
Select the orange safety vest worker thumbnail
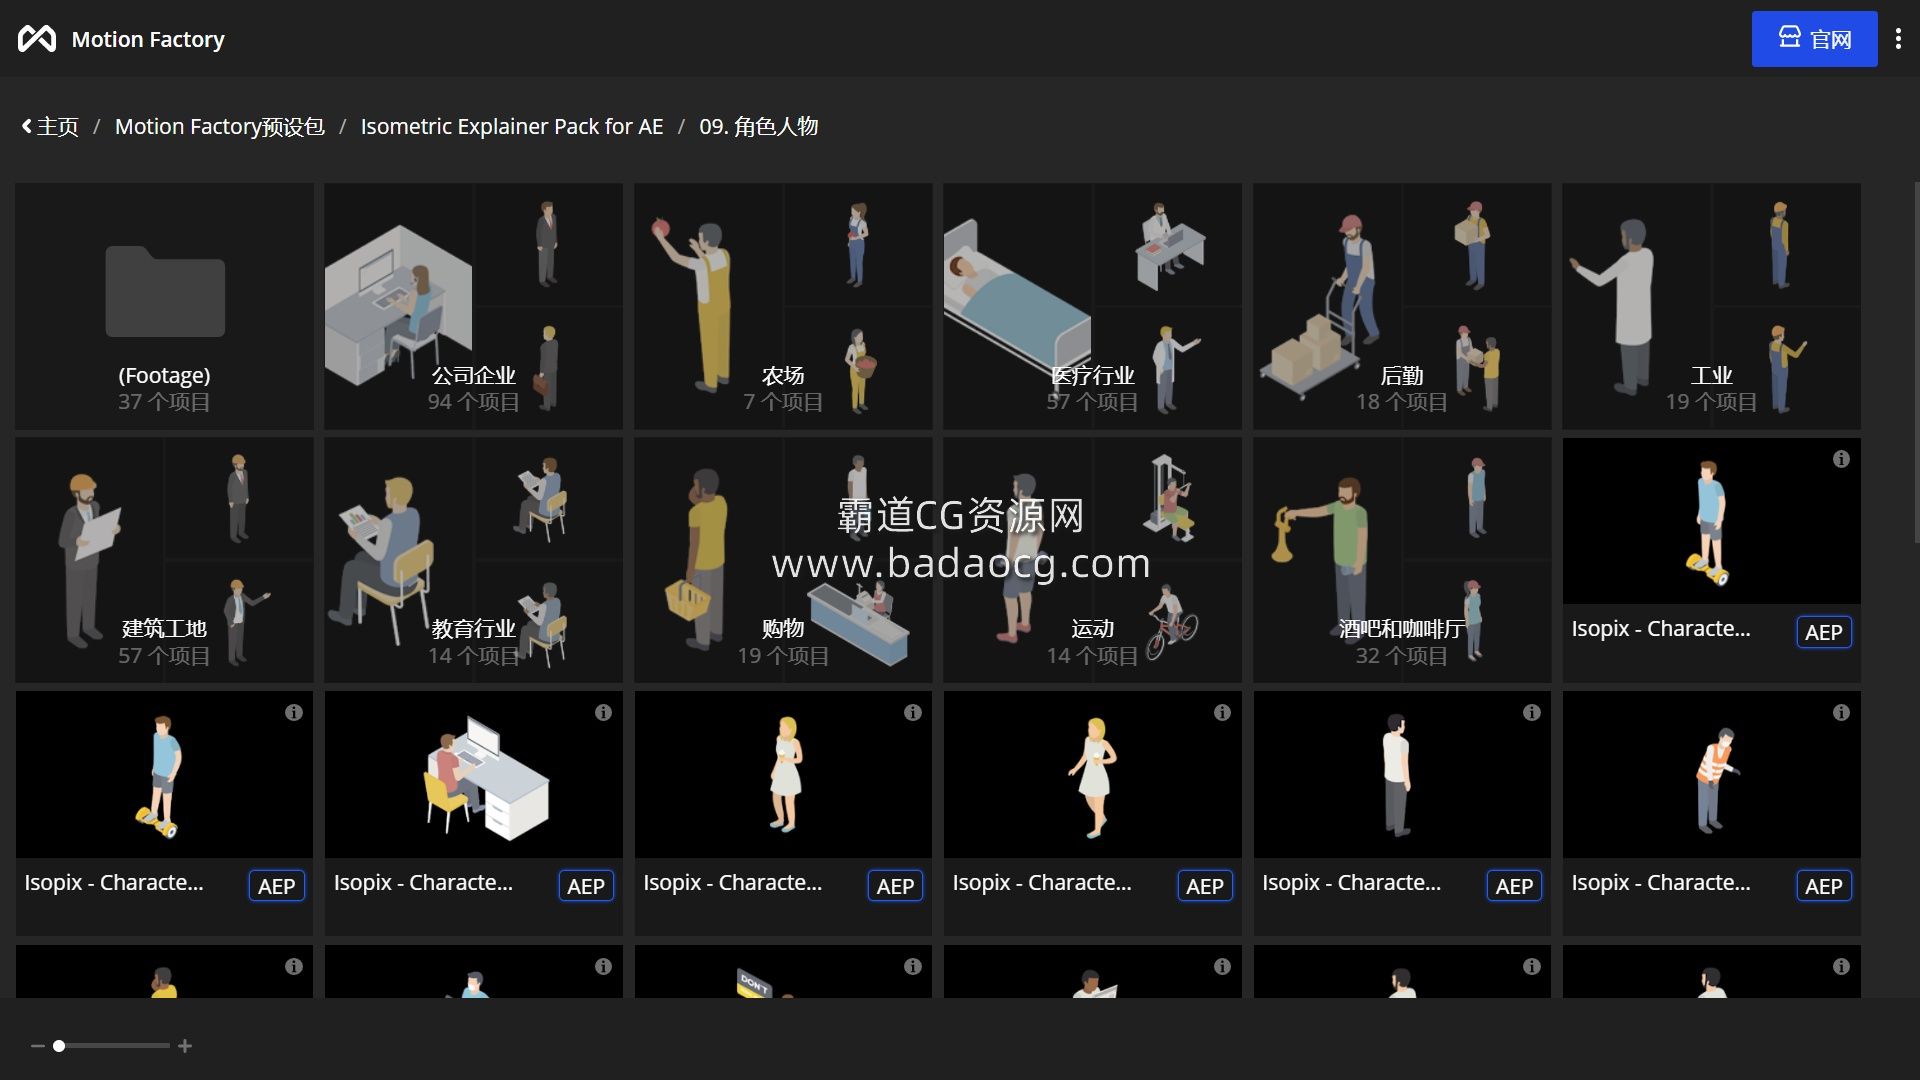click(1711, 775)
